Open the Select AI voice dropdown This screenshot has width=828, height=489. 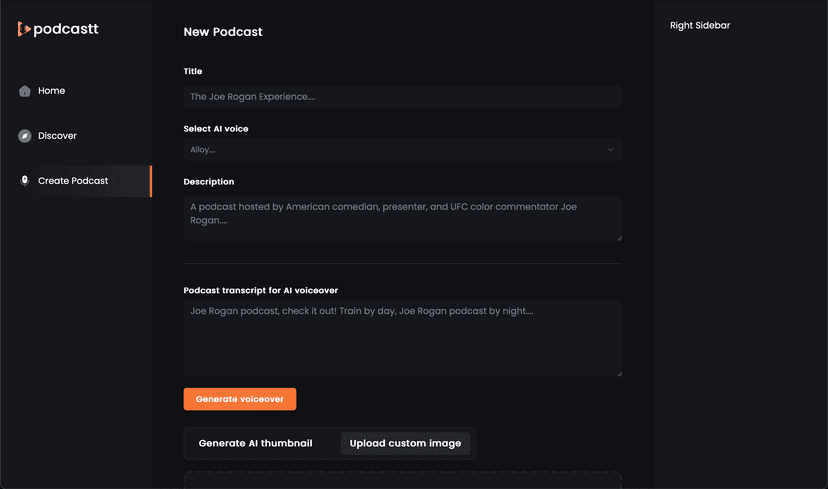click(x=400, y=150)
